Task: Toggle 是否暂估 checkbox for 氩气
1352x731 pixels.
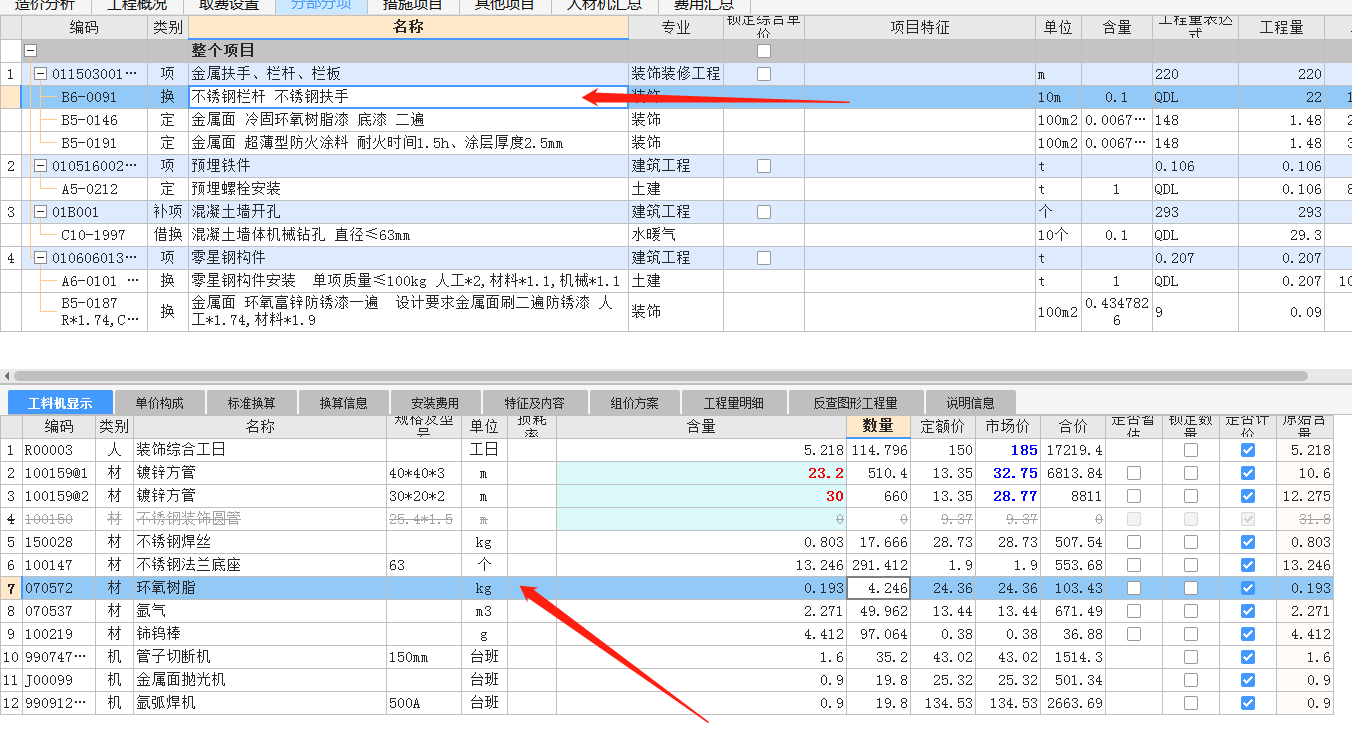Action: (1134, 611)
